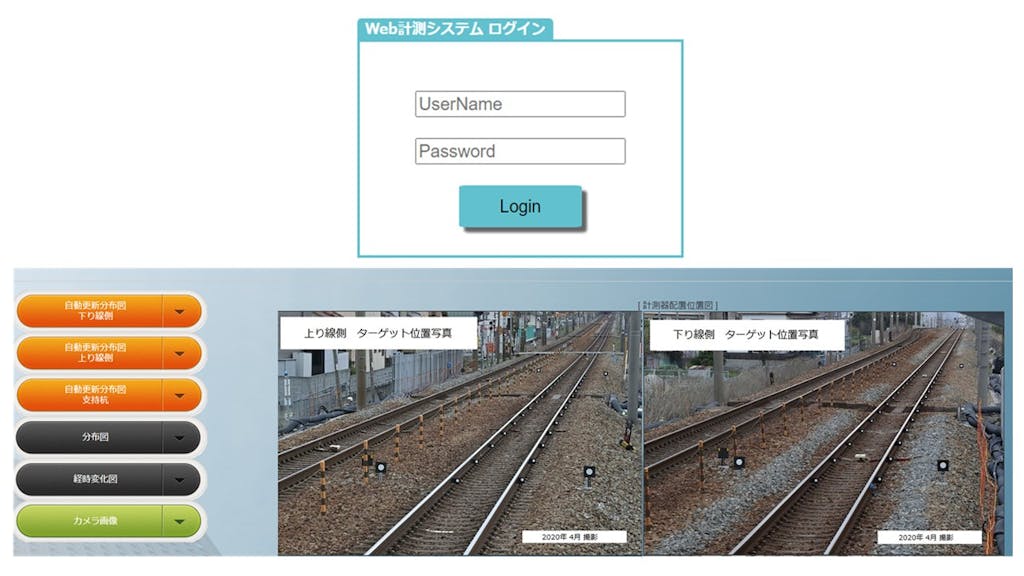Choose the 経時変化図 button
Image resolution: width=1024 pixels, height=576 pixels.
click(x=91, y=480)
